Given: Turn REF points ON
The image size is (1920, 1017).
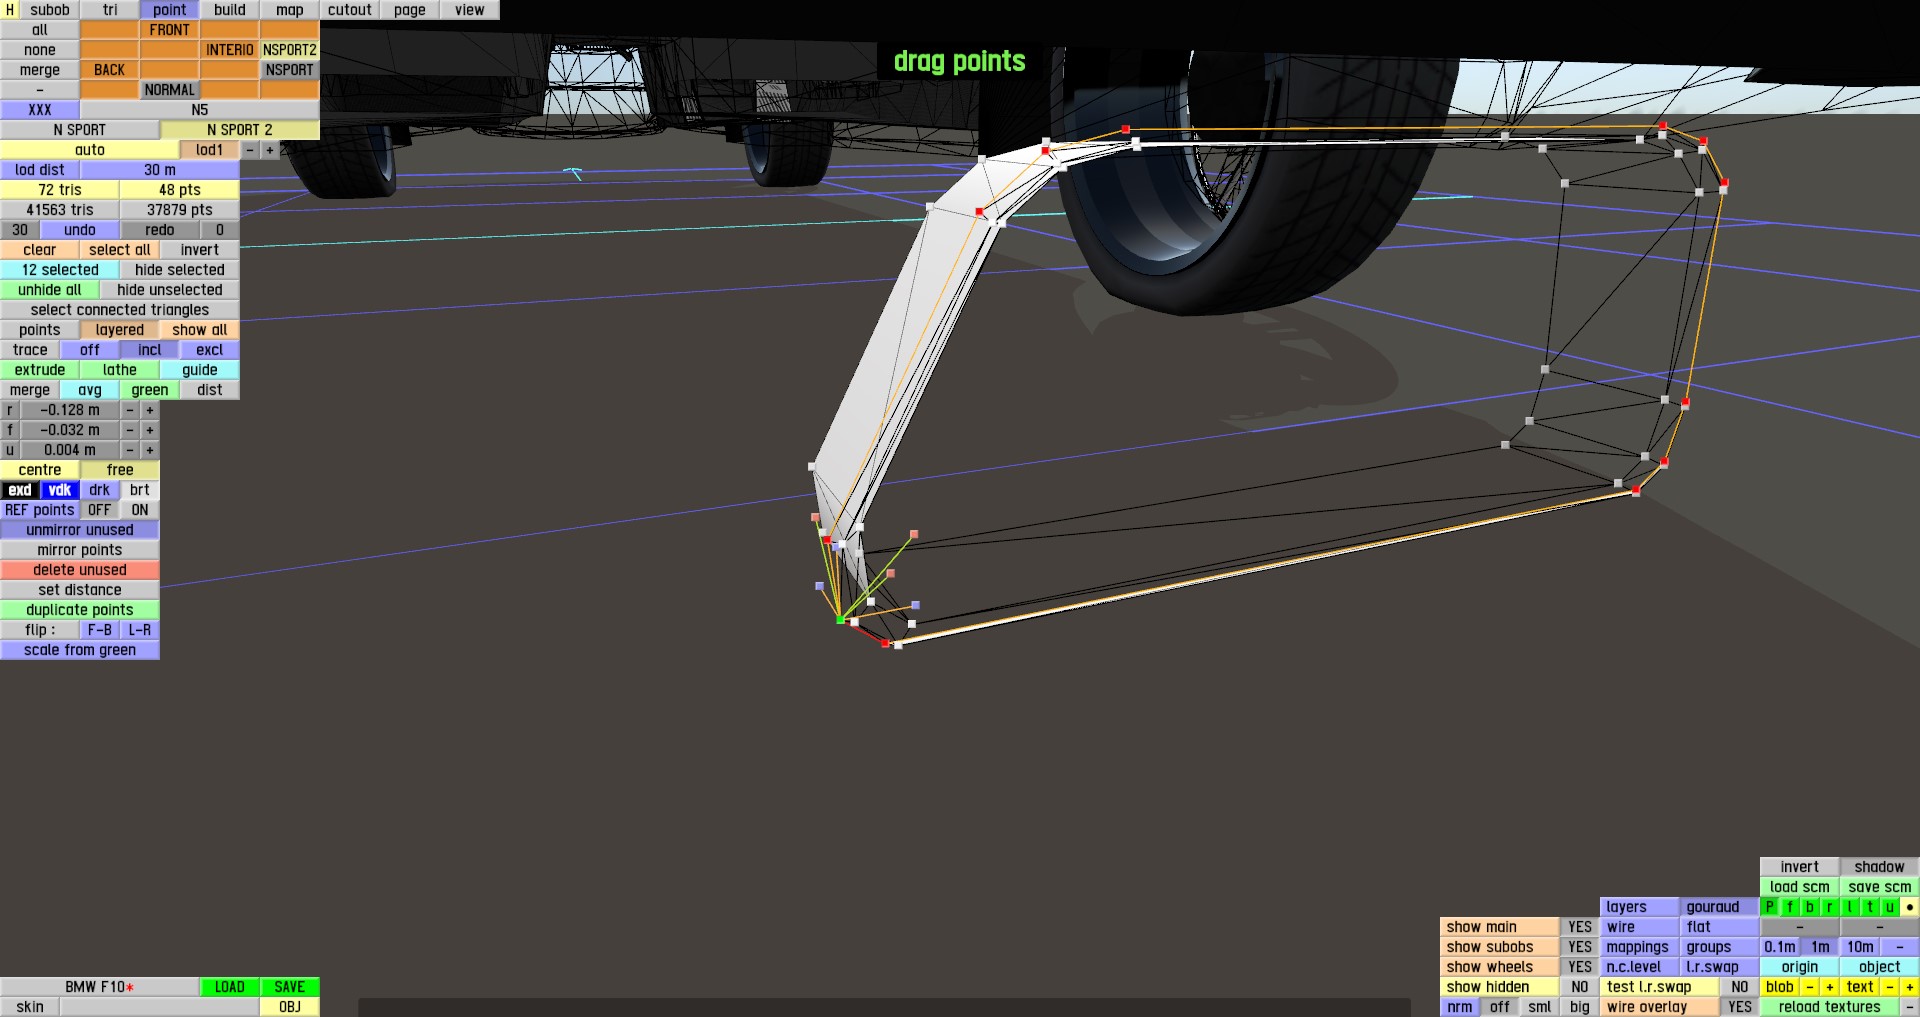Looking at the screenshot, I should pyautogui.click(x=140, y=510).
